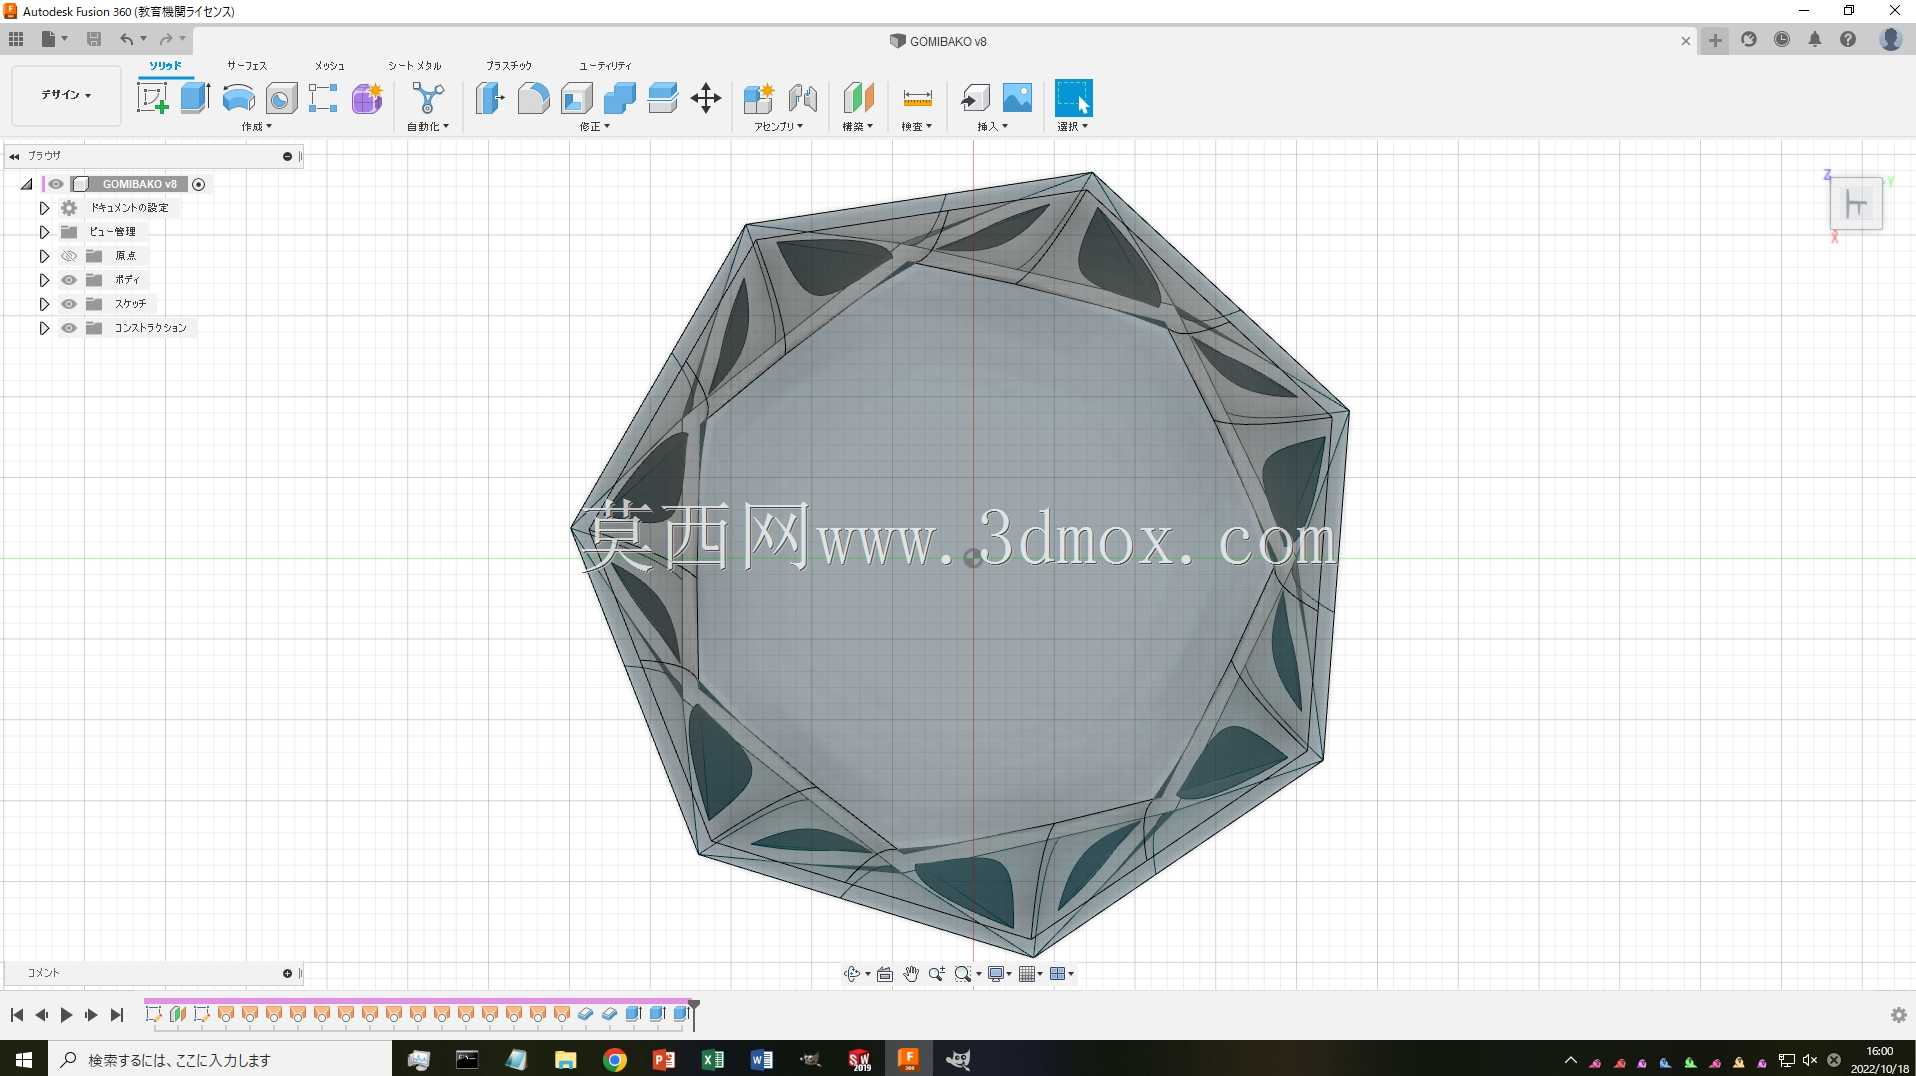Select the Revolve tool
This screenshot has height=1076, width=1916.
238,98
